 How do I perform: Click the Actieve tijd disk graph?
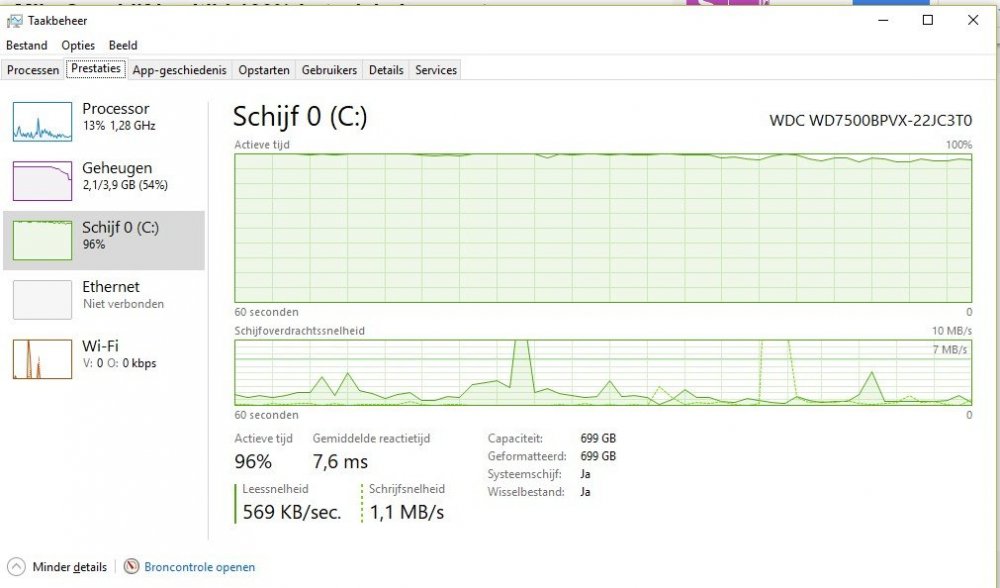603,227
